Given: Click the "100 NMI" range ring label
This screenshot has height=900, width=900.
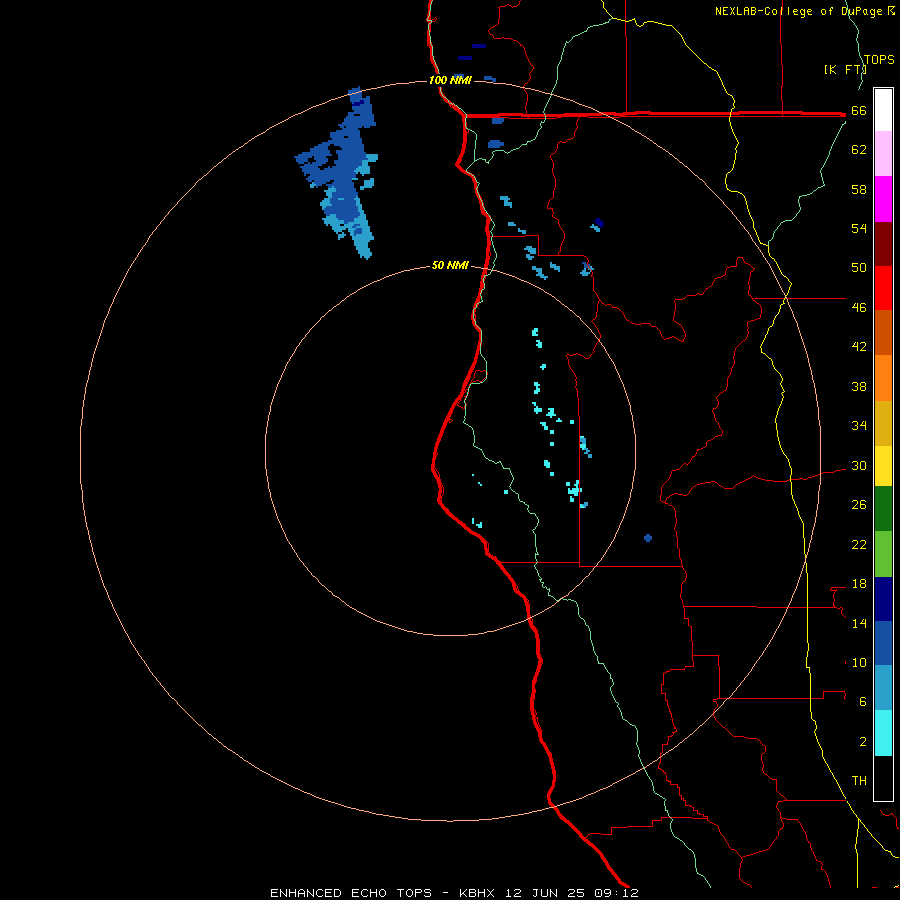Looking at the screenshot, I should pos(450,80).
